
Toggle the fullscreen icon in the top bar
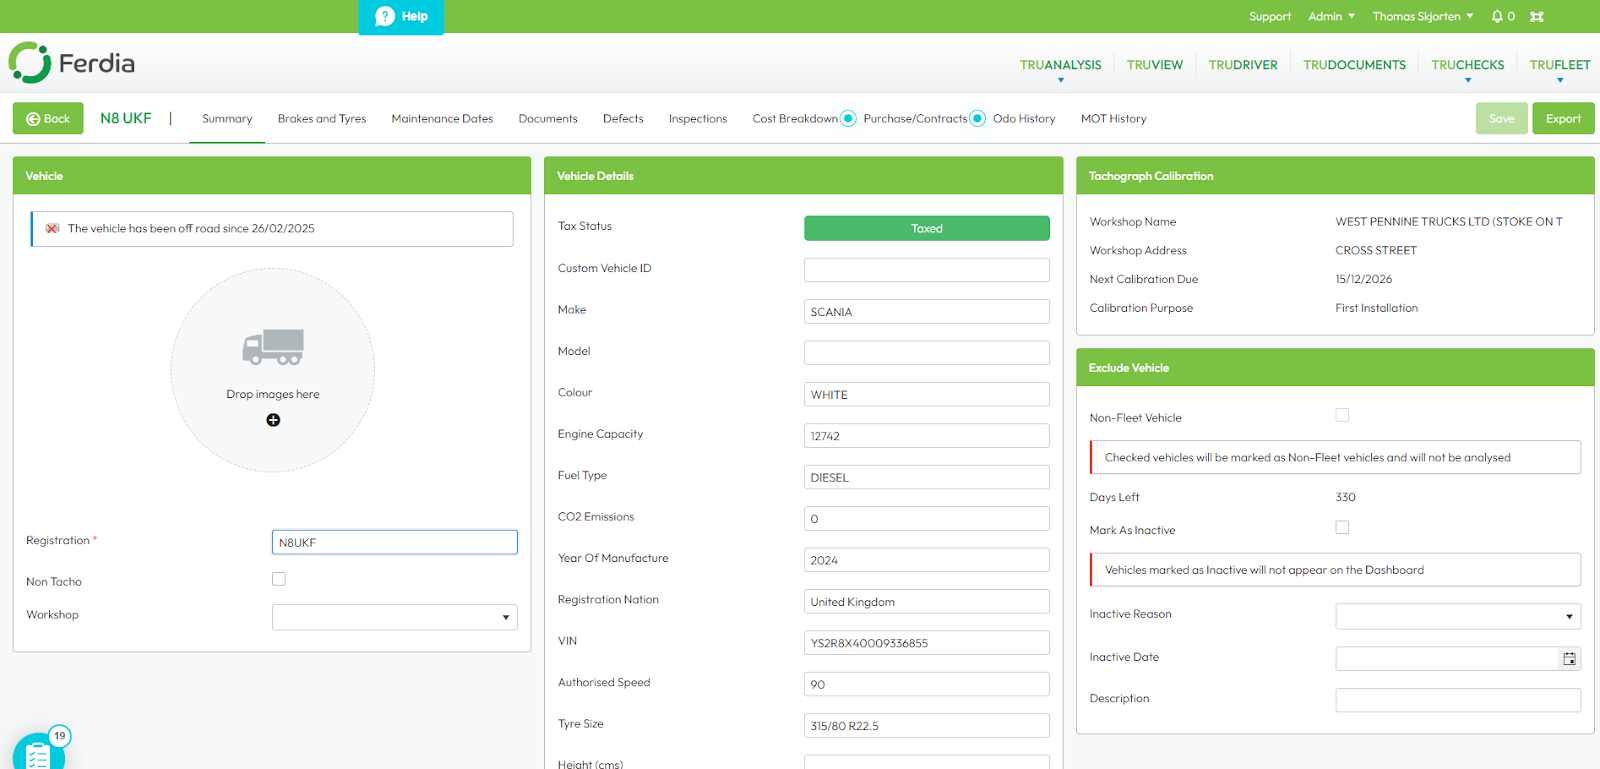(x=1537, y=16)
